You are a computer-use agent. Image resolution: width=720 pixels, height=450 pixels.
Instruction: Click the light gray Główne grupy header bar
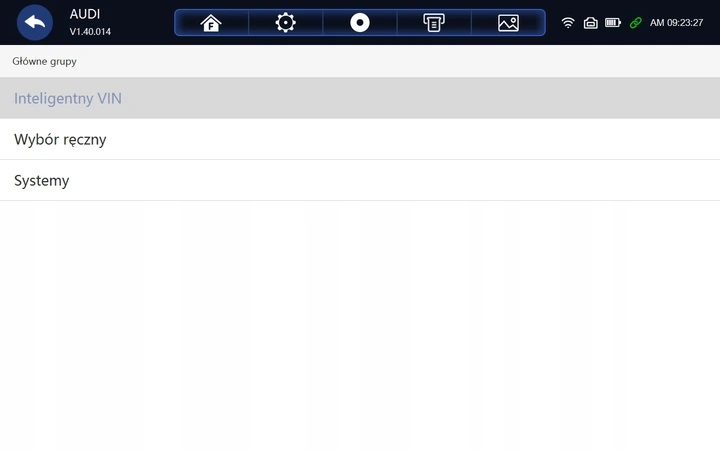(x=360, y=61)
